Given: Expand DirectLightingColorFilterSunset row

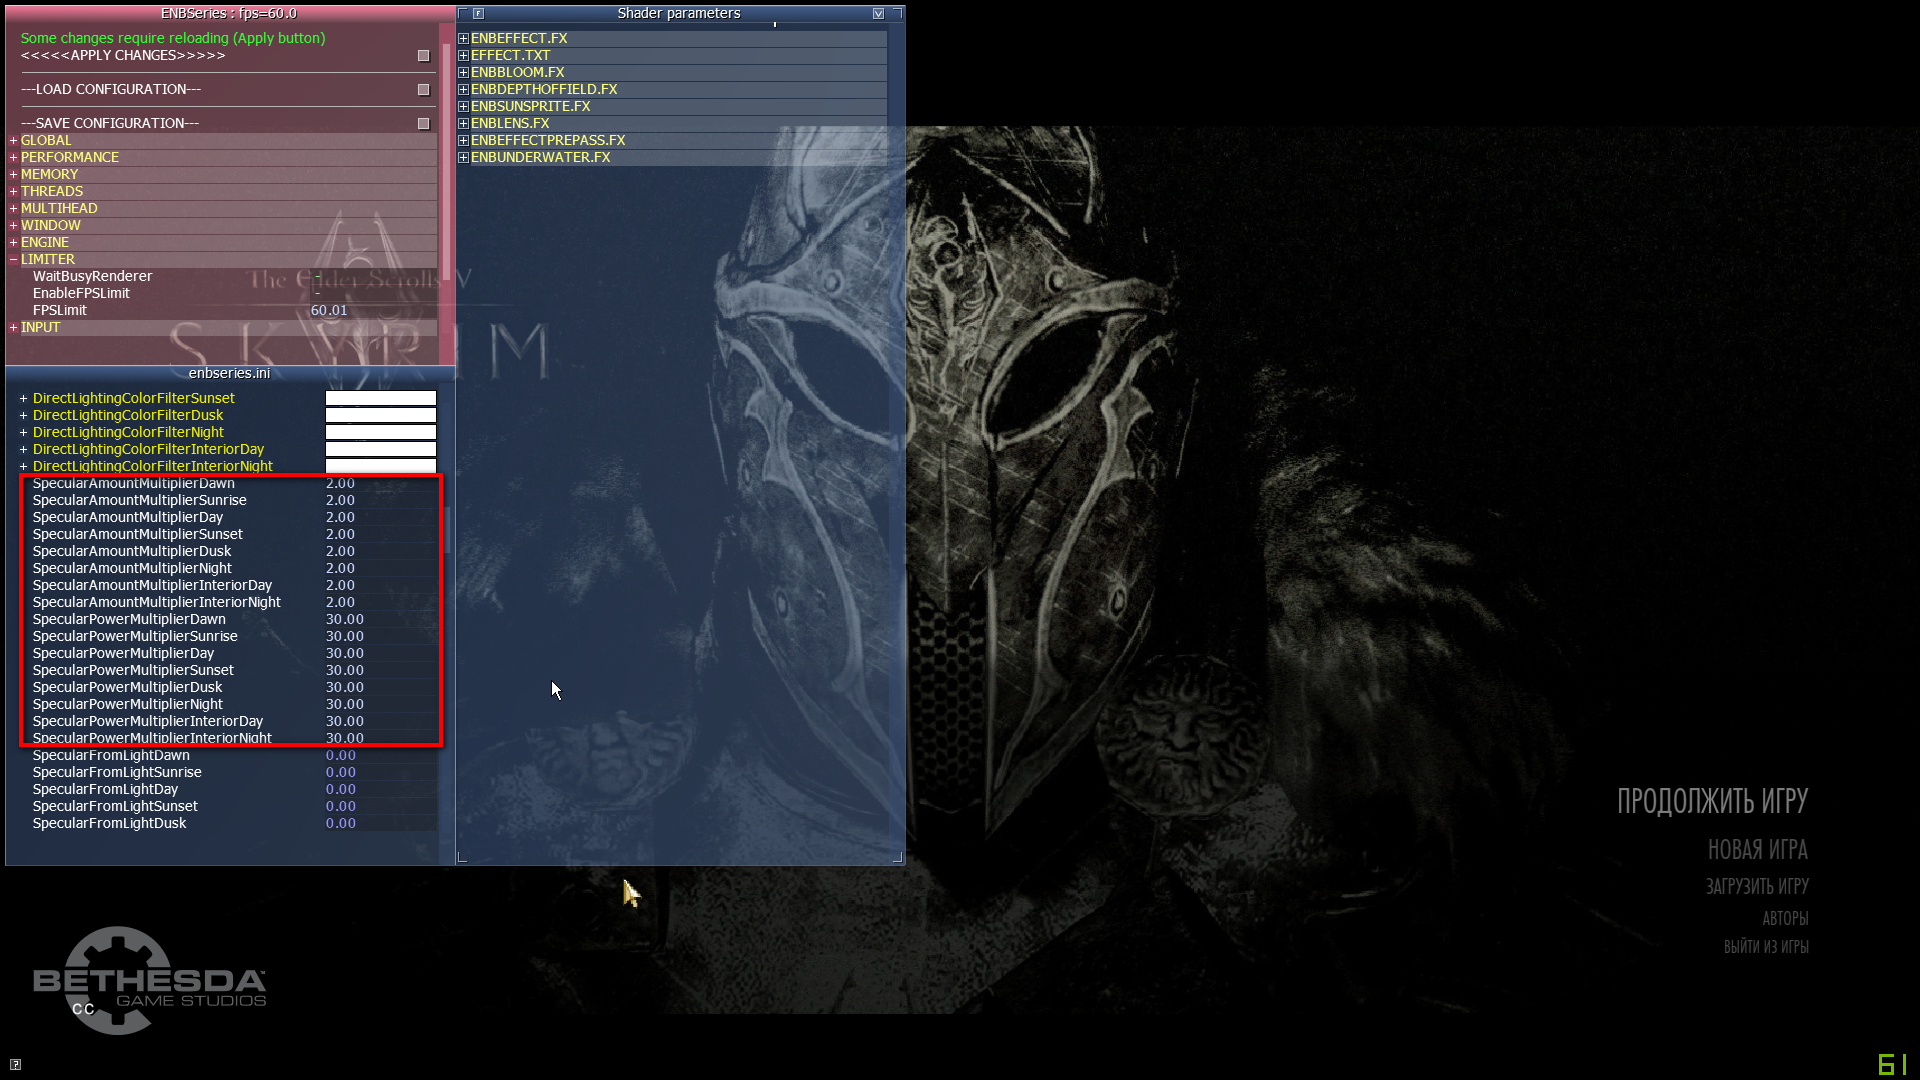Looking at the screenshot, I should pyautogui.click(x=23, y=399).
